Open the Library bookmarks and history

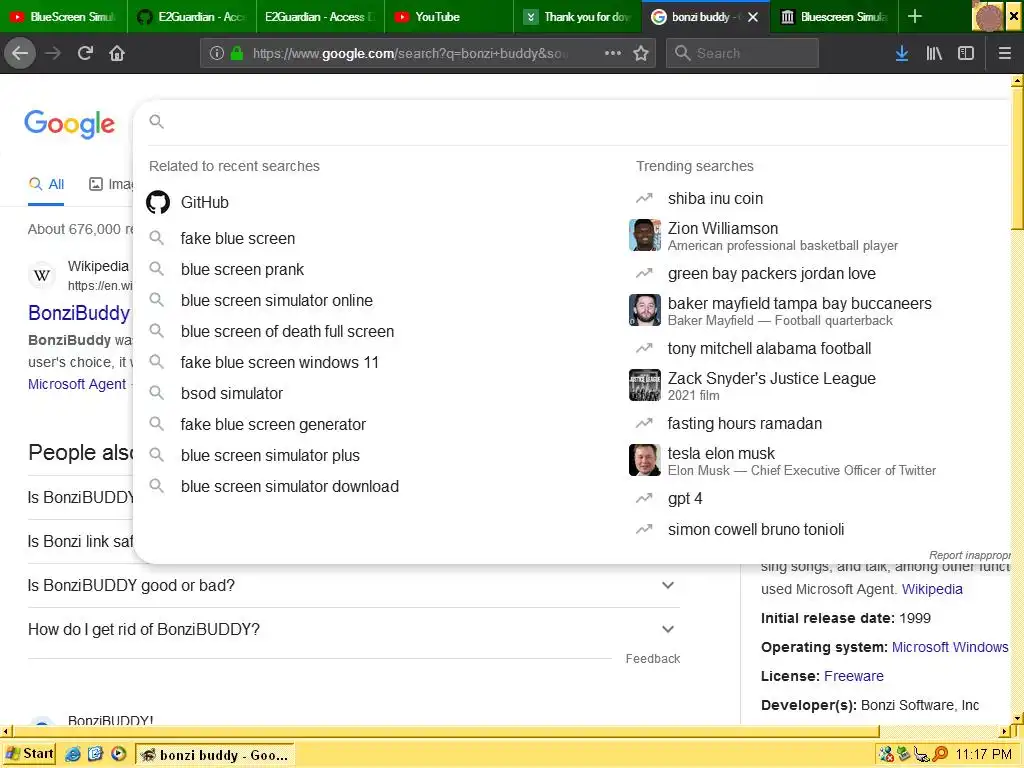(934, 53)
